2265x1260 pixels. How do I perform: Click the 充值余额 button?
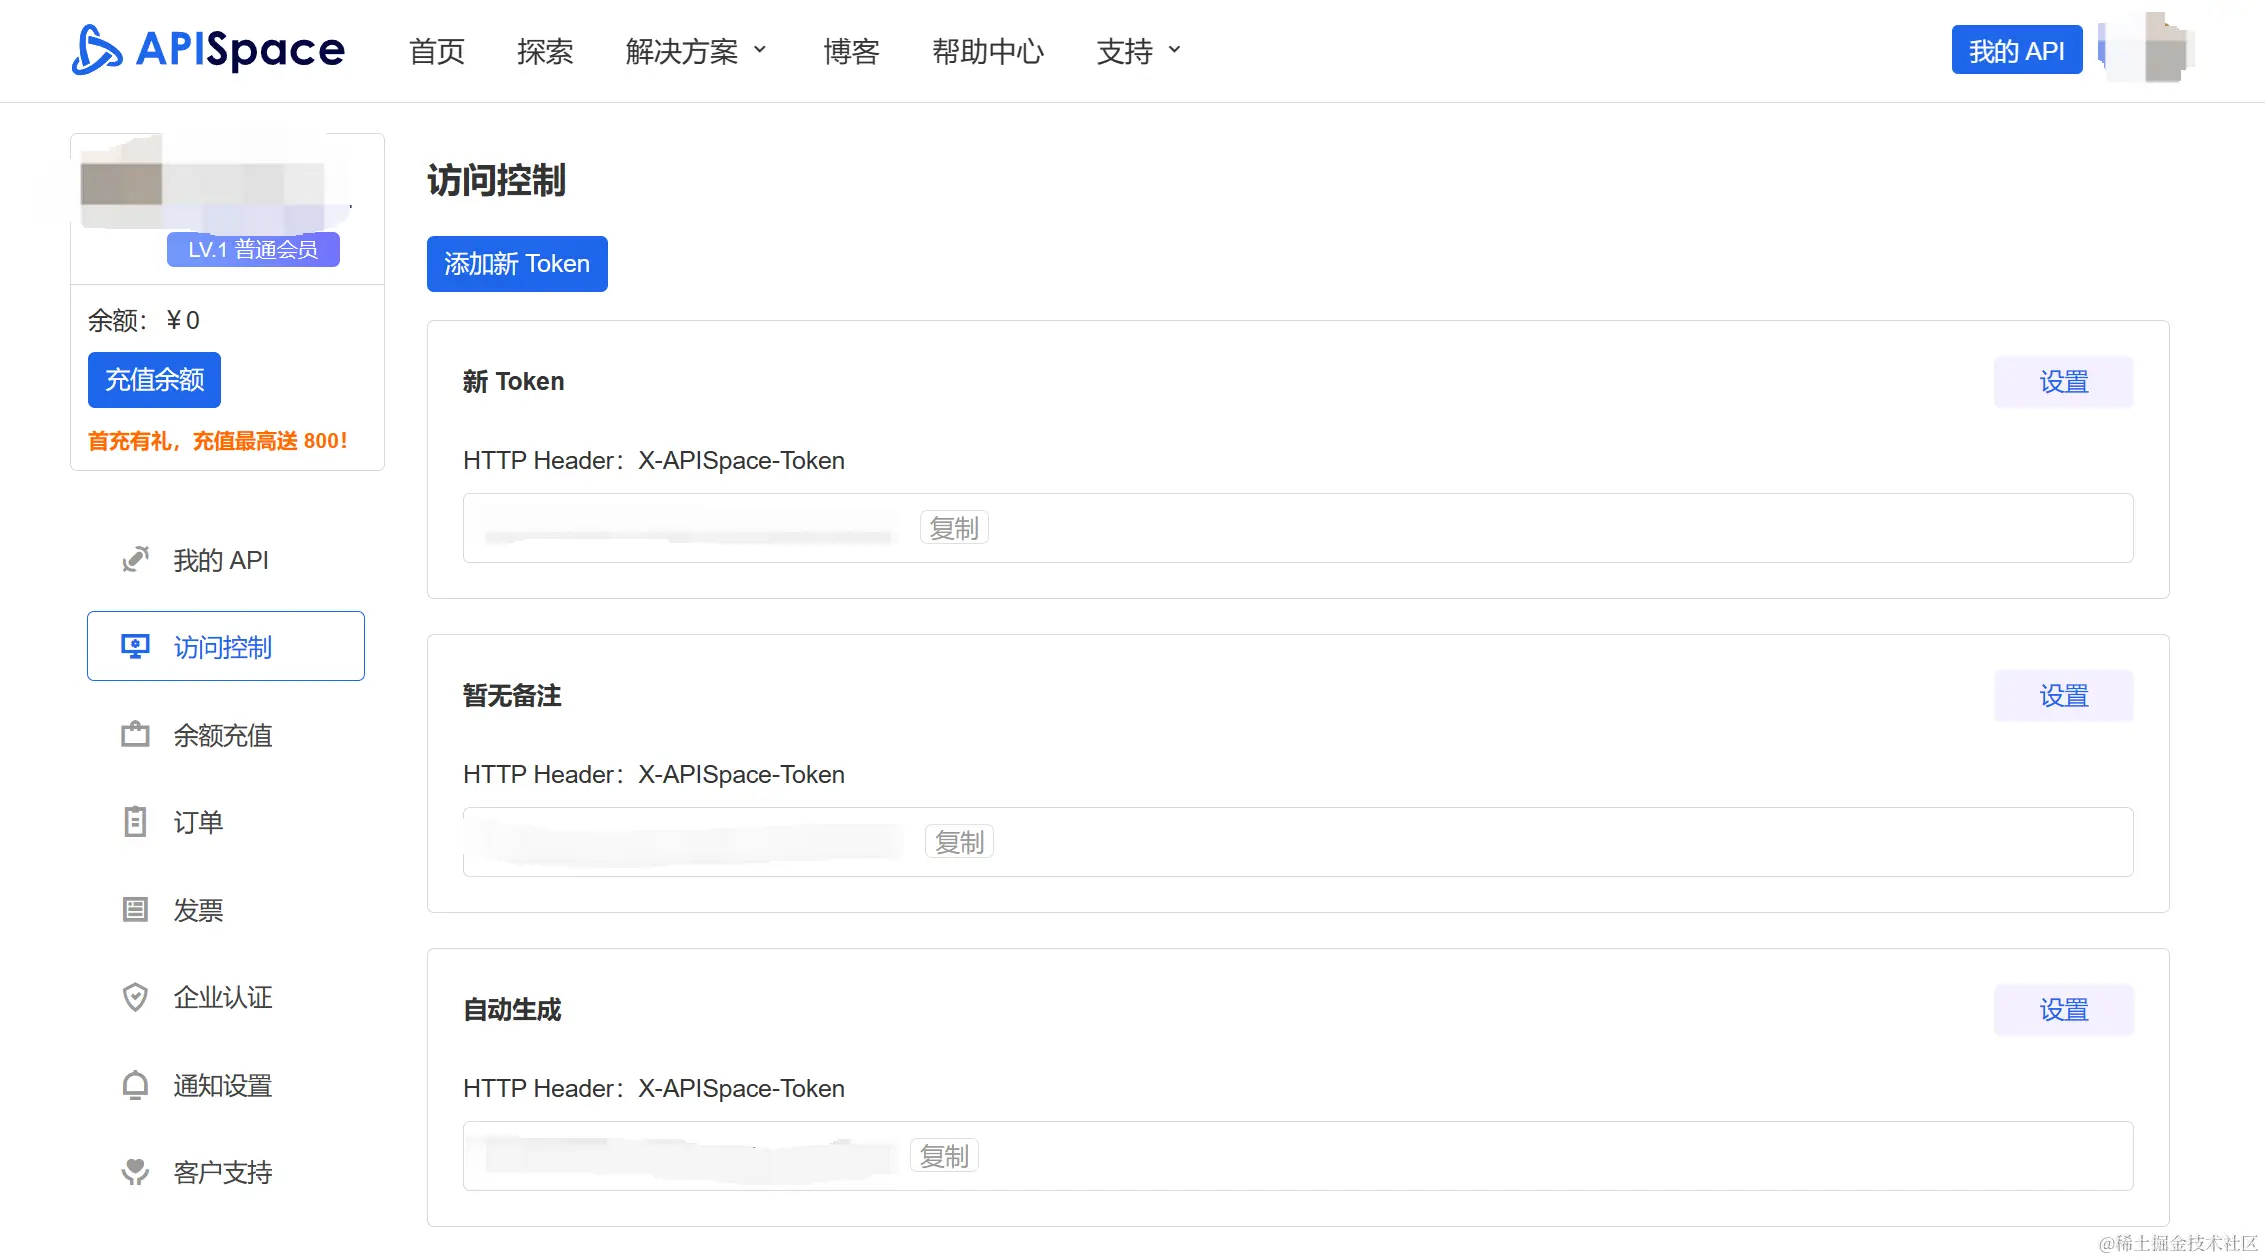click(x=154, y=380)
